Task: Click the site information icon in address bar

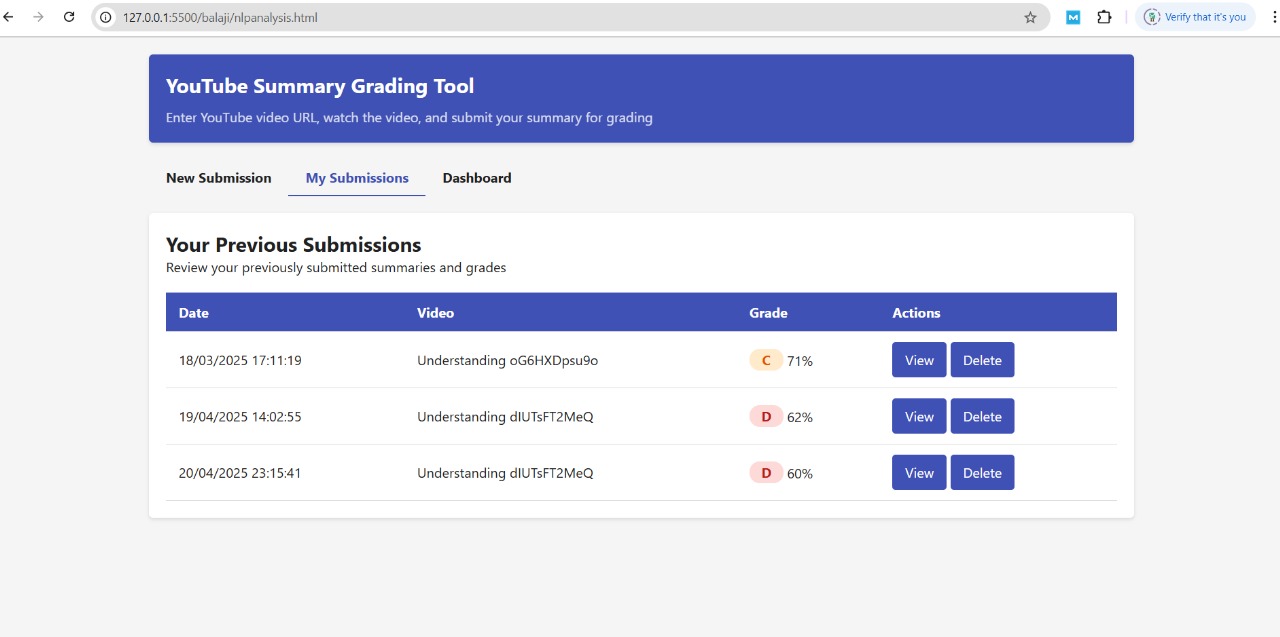Action: (106, 17)
